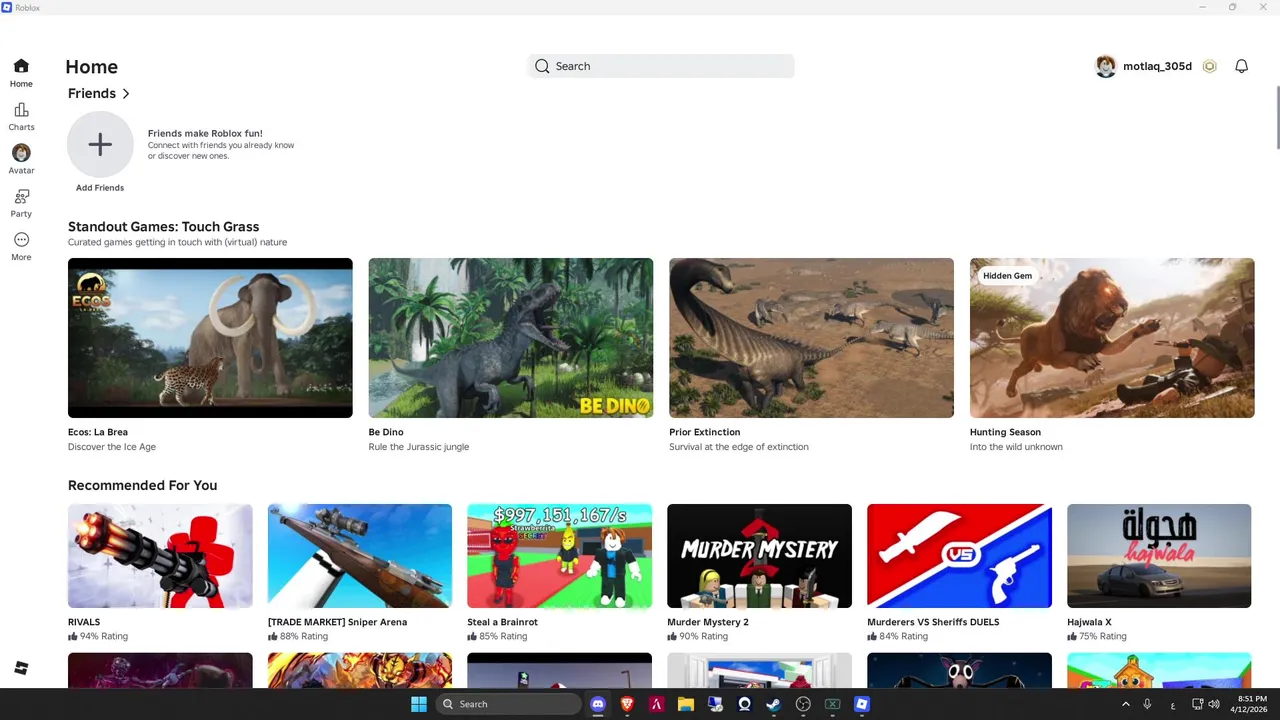The image size is (1280, 720).
Task: Open the More sidebar menu
Action: pos(21,246)
